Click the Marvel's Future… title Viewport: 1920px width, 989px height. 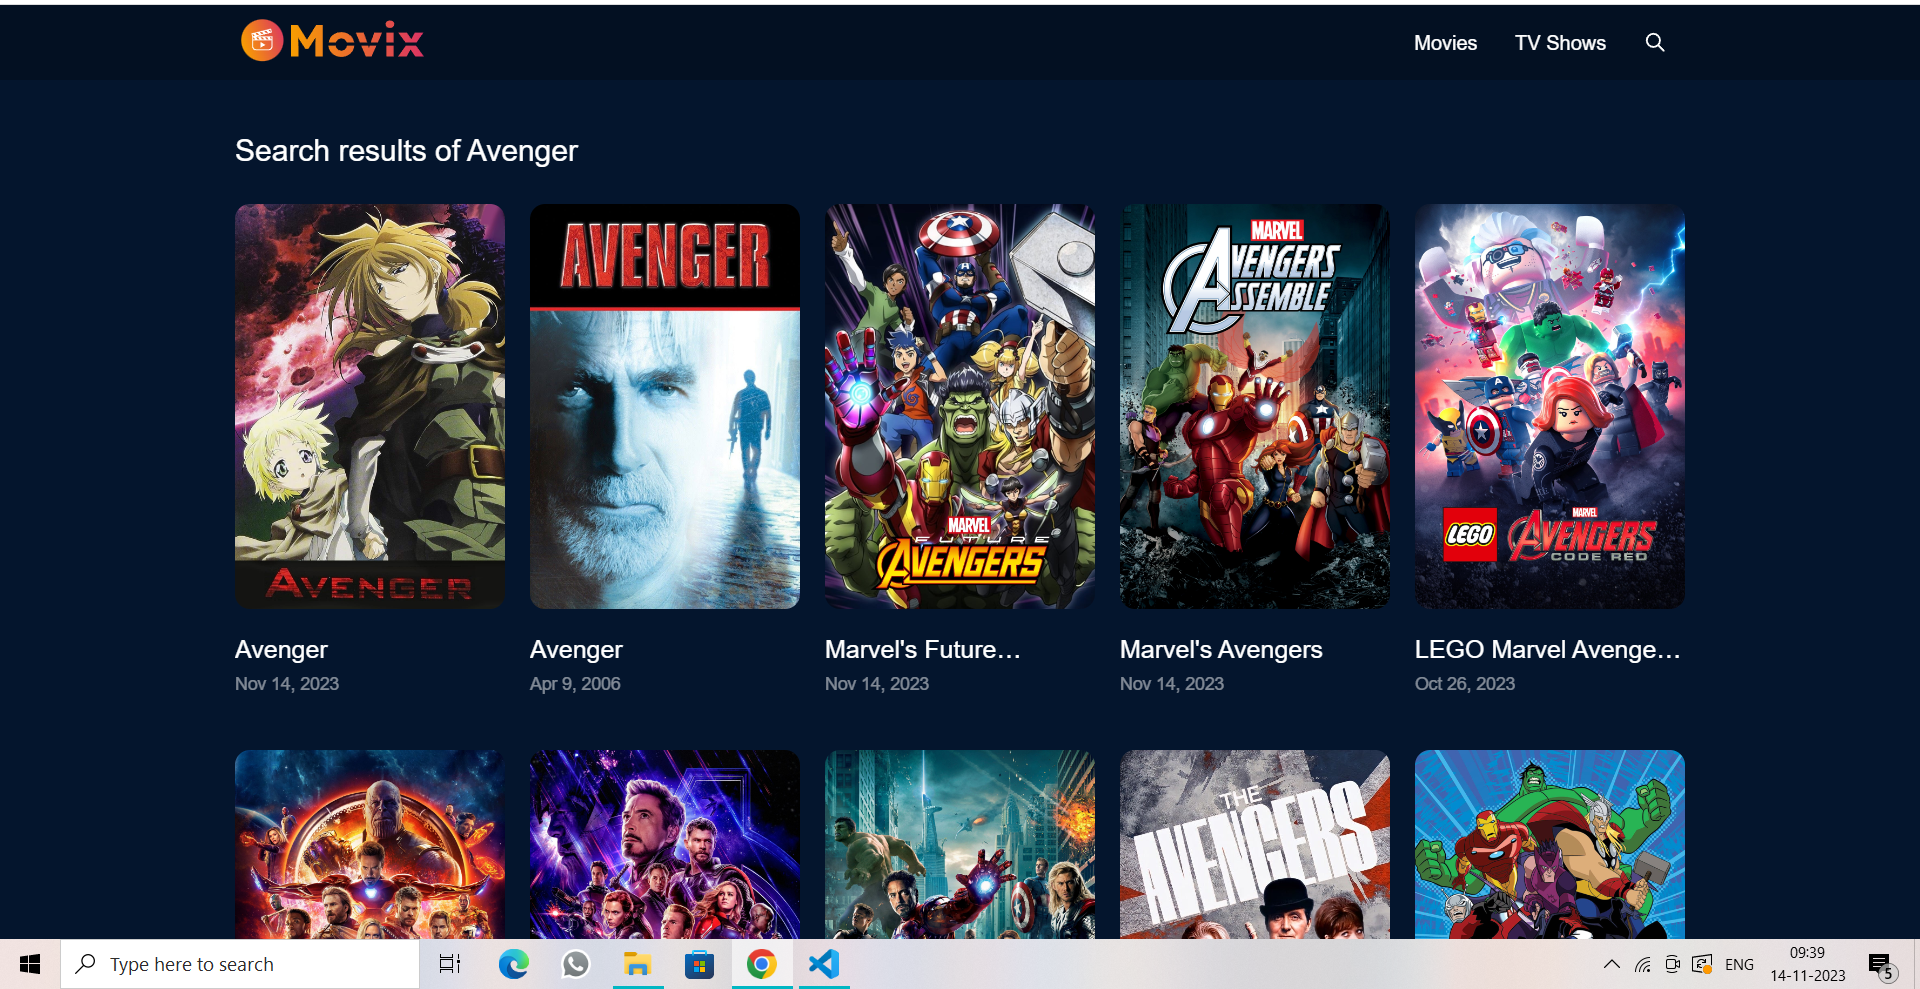click(x=922, y=650)
